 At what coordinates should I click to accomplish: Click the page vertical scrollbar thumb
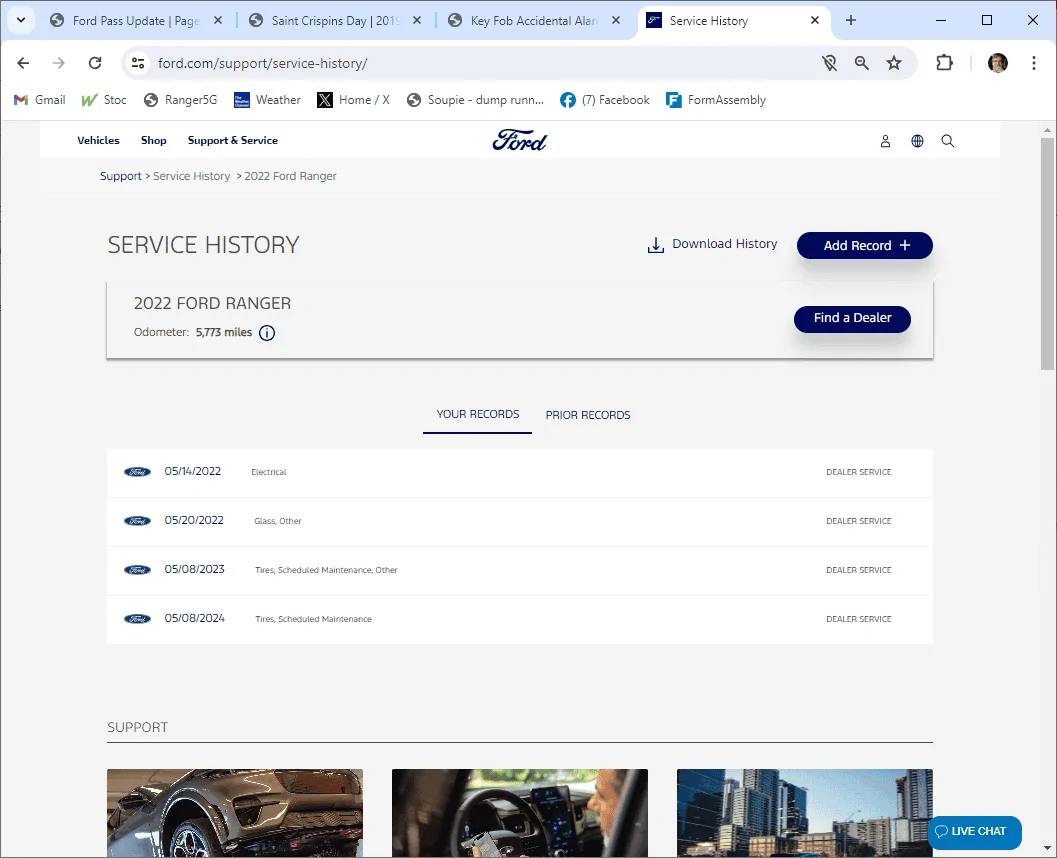[x=1047, y=253]
